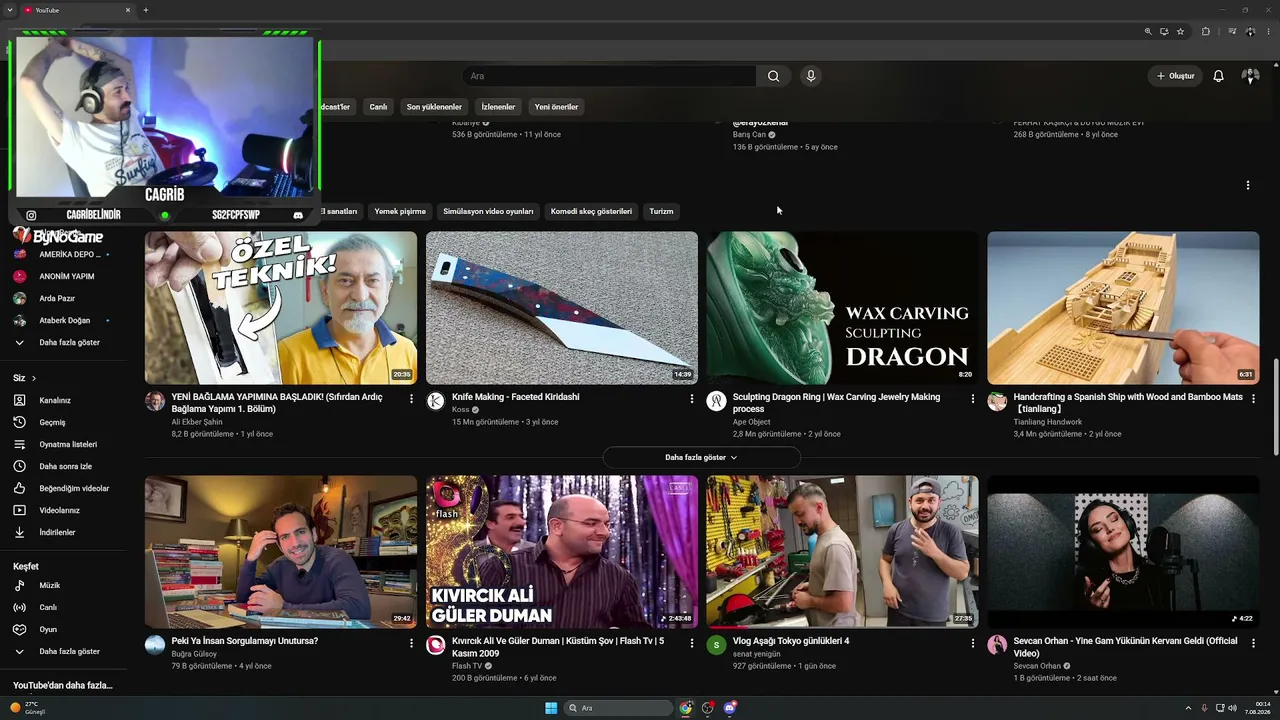
Task: Click the Ali Ekber Şahin channel avatar
Action: coord(155,401)
